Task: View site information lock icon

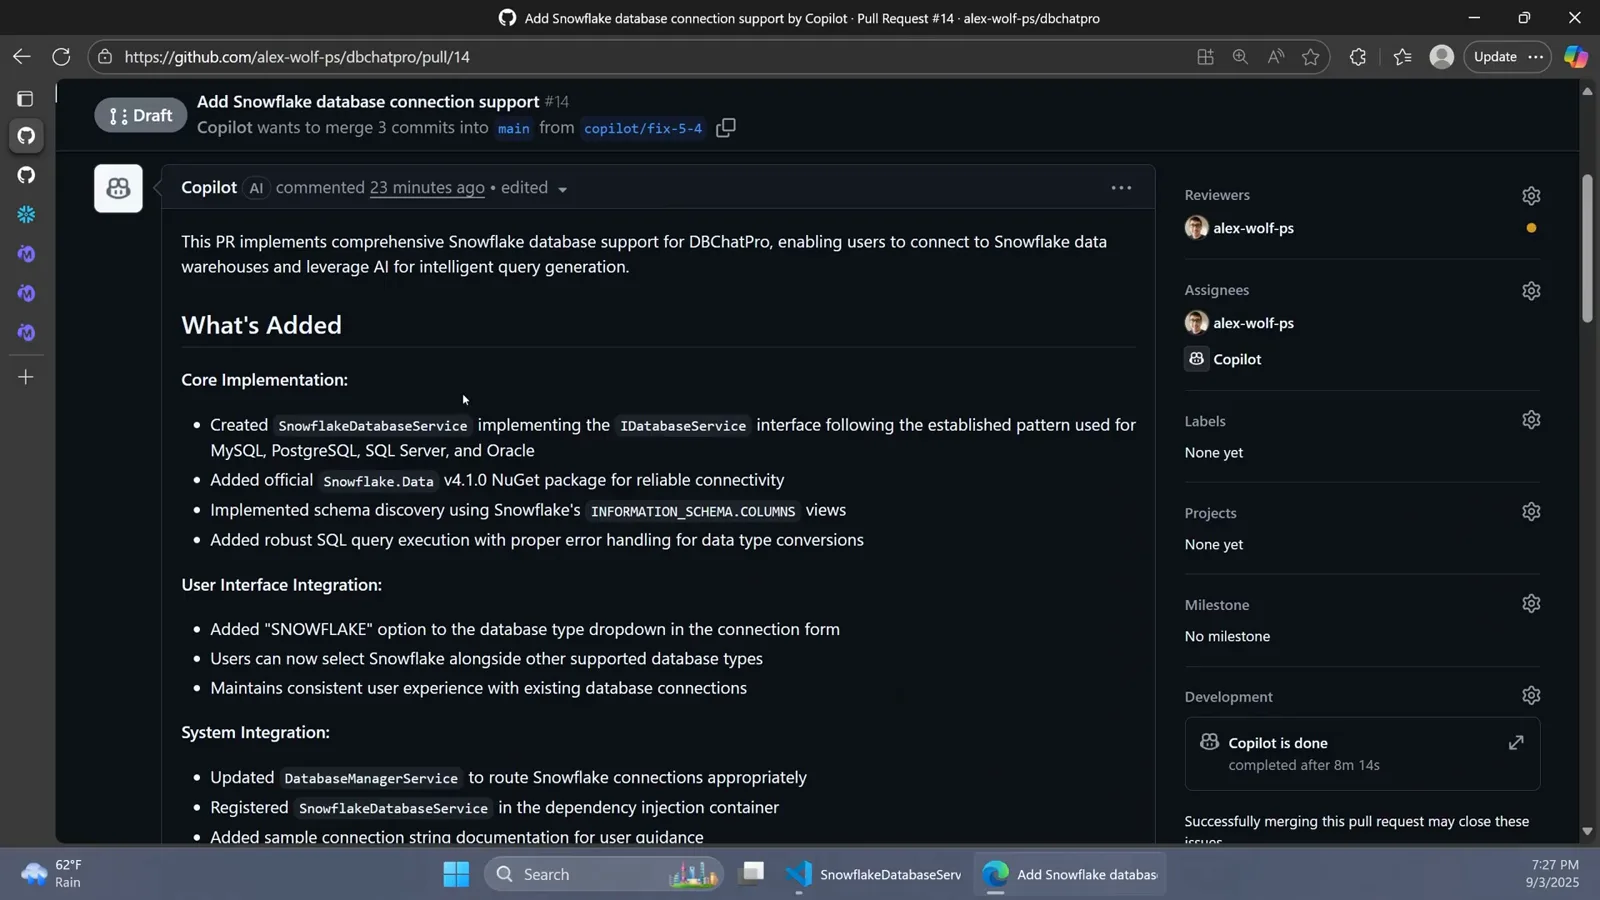Action: 105,57
